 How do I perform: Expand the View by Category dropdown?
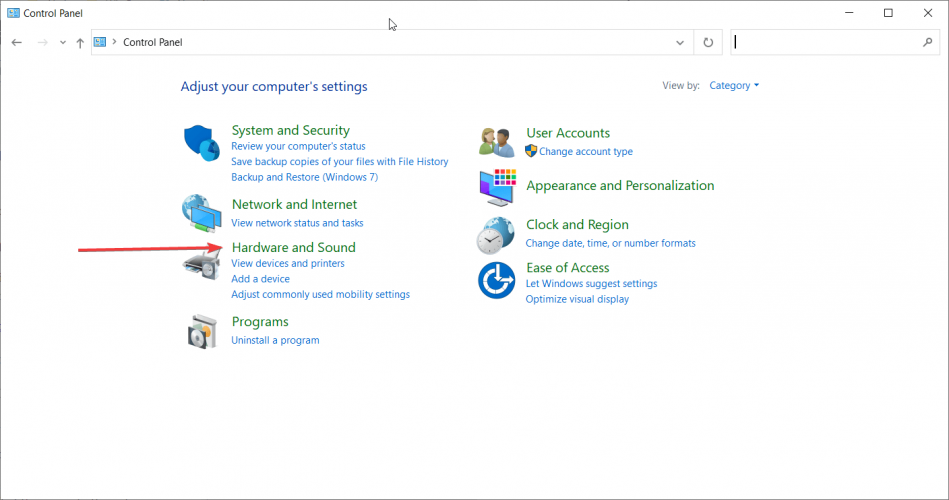(734, 86)
